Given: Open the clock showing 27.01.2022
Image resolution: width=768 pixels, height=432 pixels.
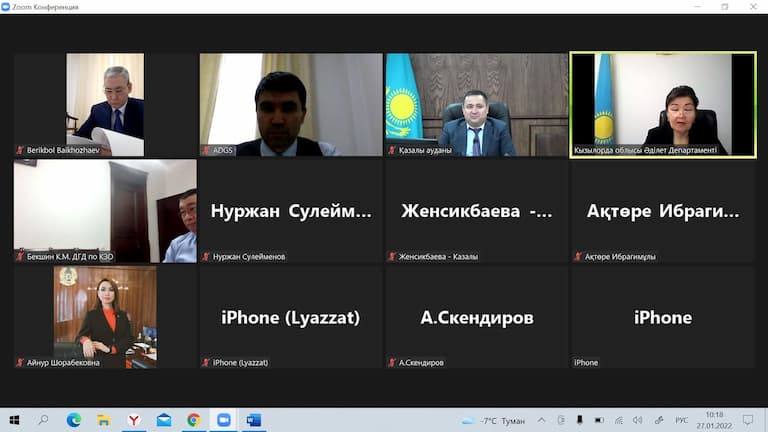Looking at the screenshot, I should [714, 420].
